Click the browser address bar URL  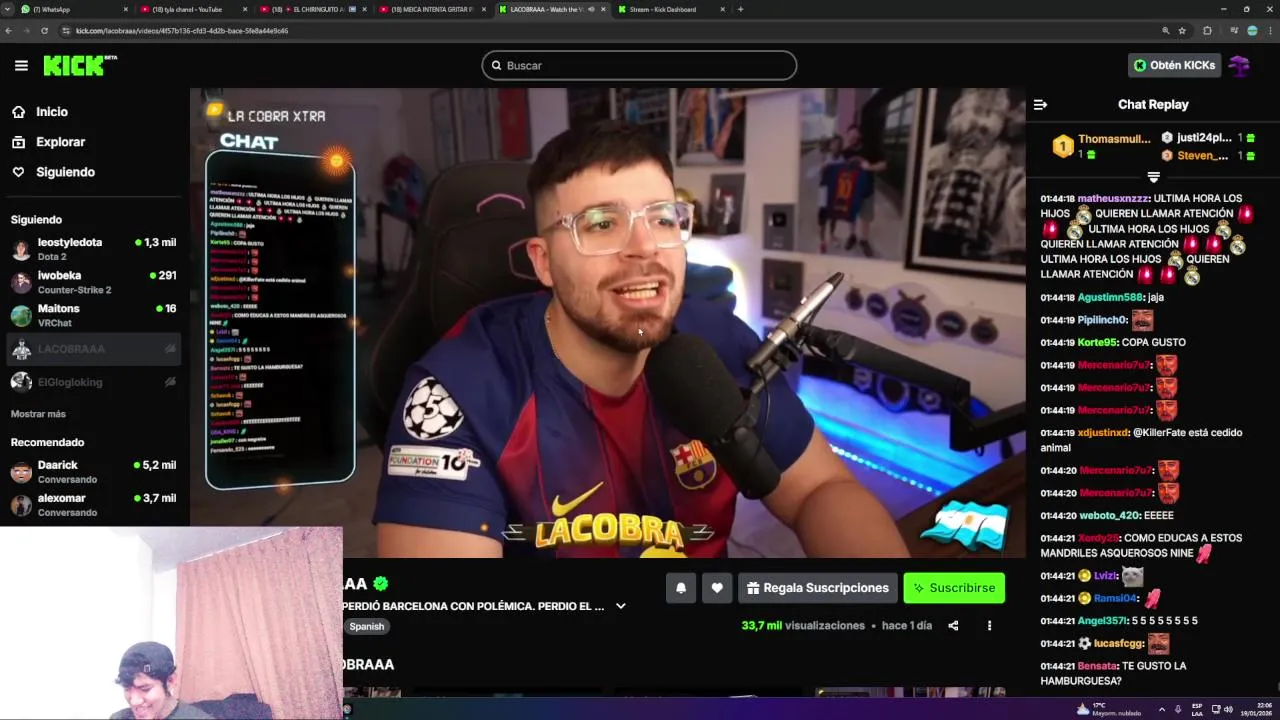[182, 31]
